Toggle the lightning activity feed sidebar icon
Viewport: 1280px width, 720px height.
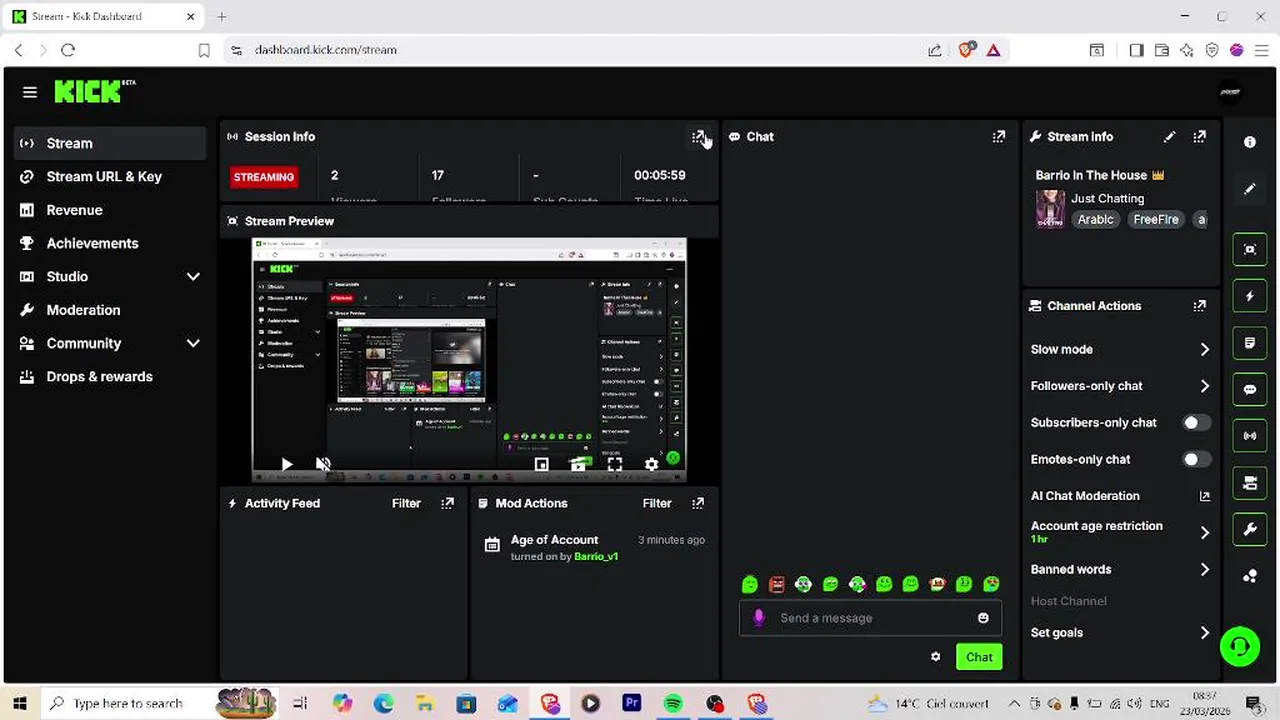(1249, 296)
